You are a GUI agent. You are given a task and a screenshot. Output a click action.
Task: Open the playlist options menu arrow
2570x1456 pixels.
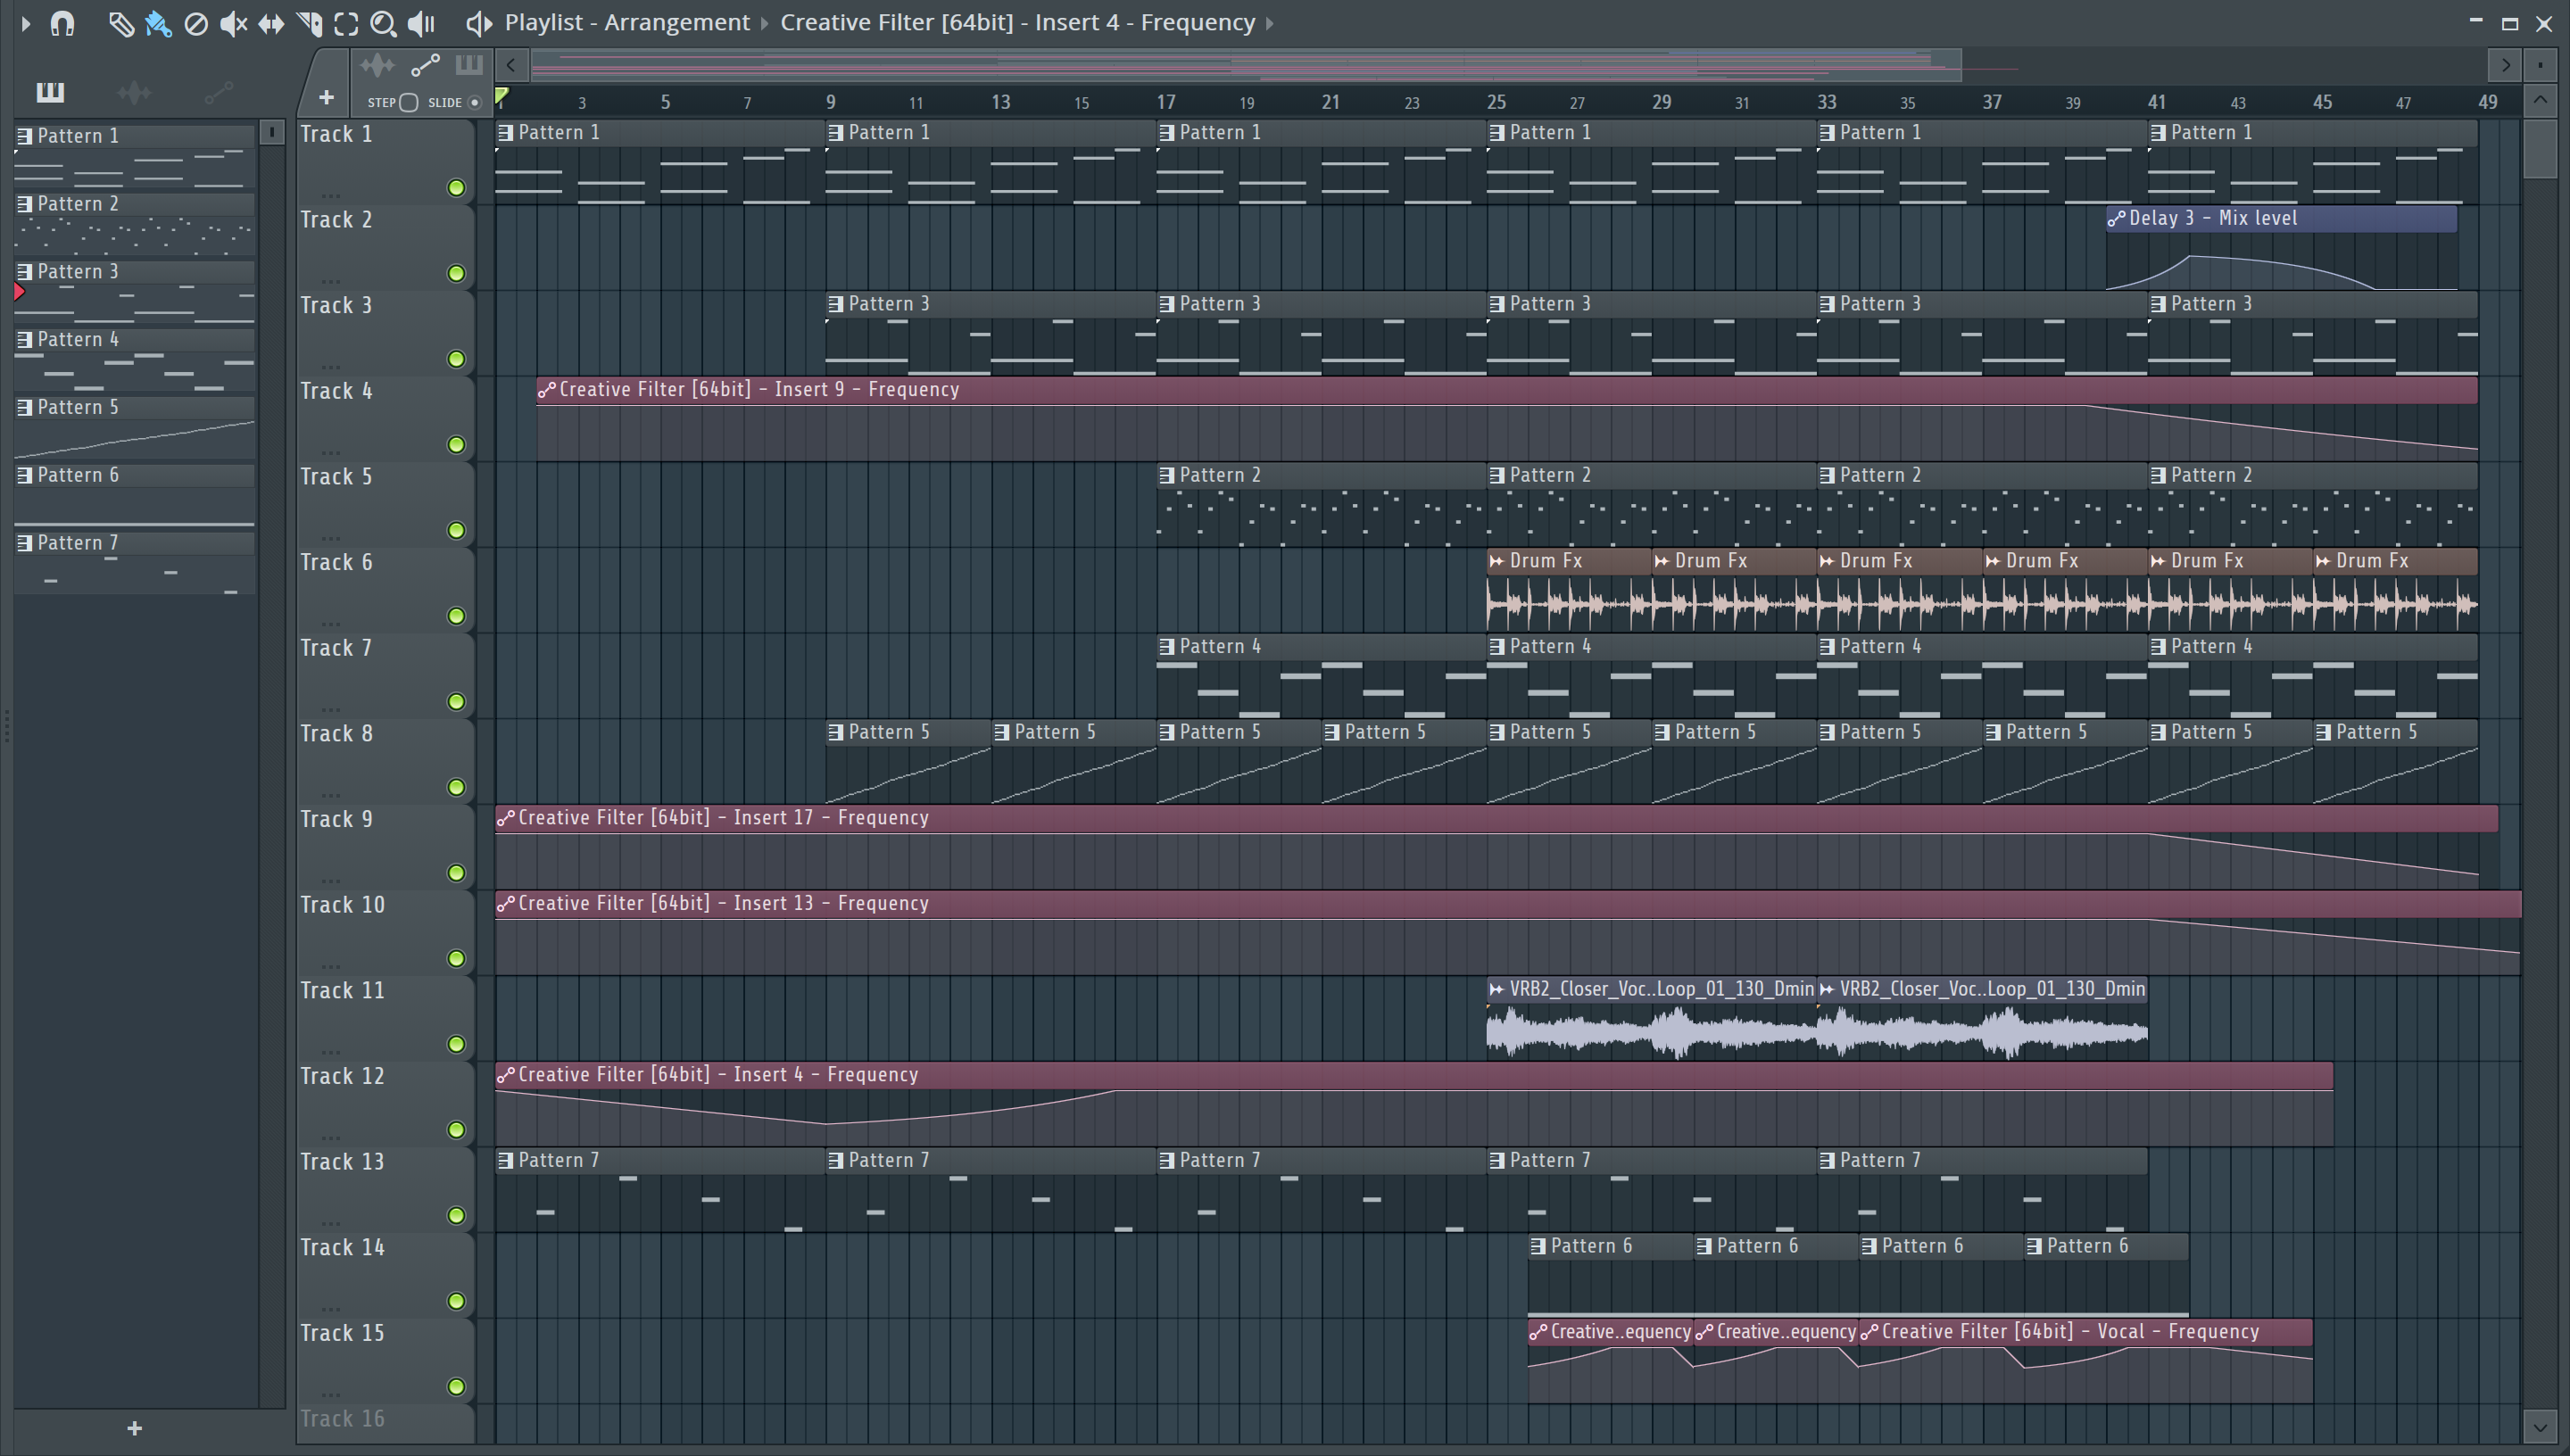click(x=26, y=22)
